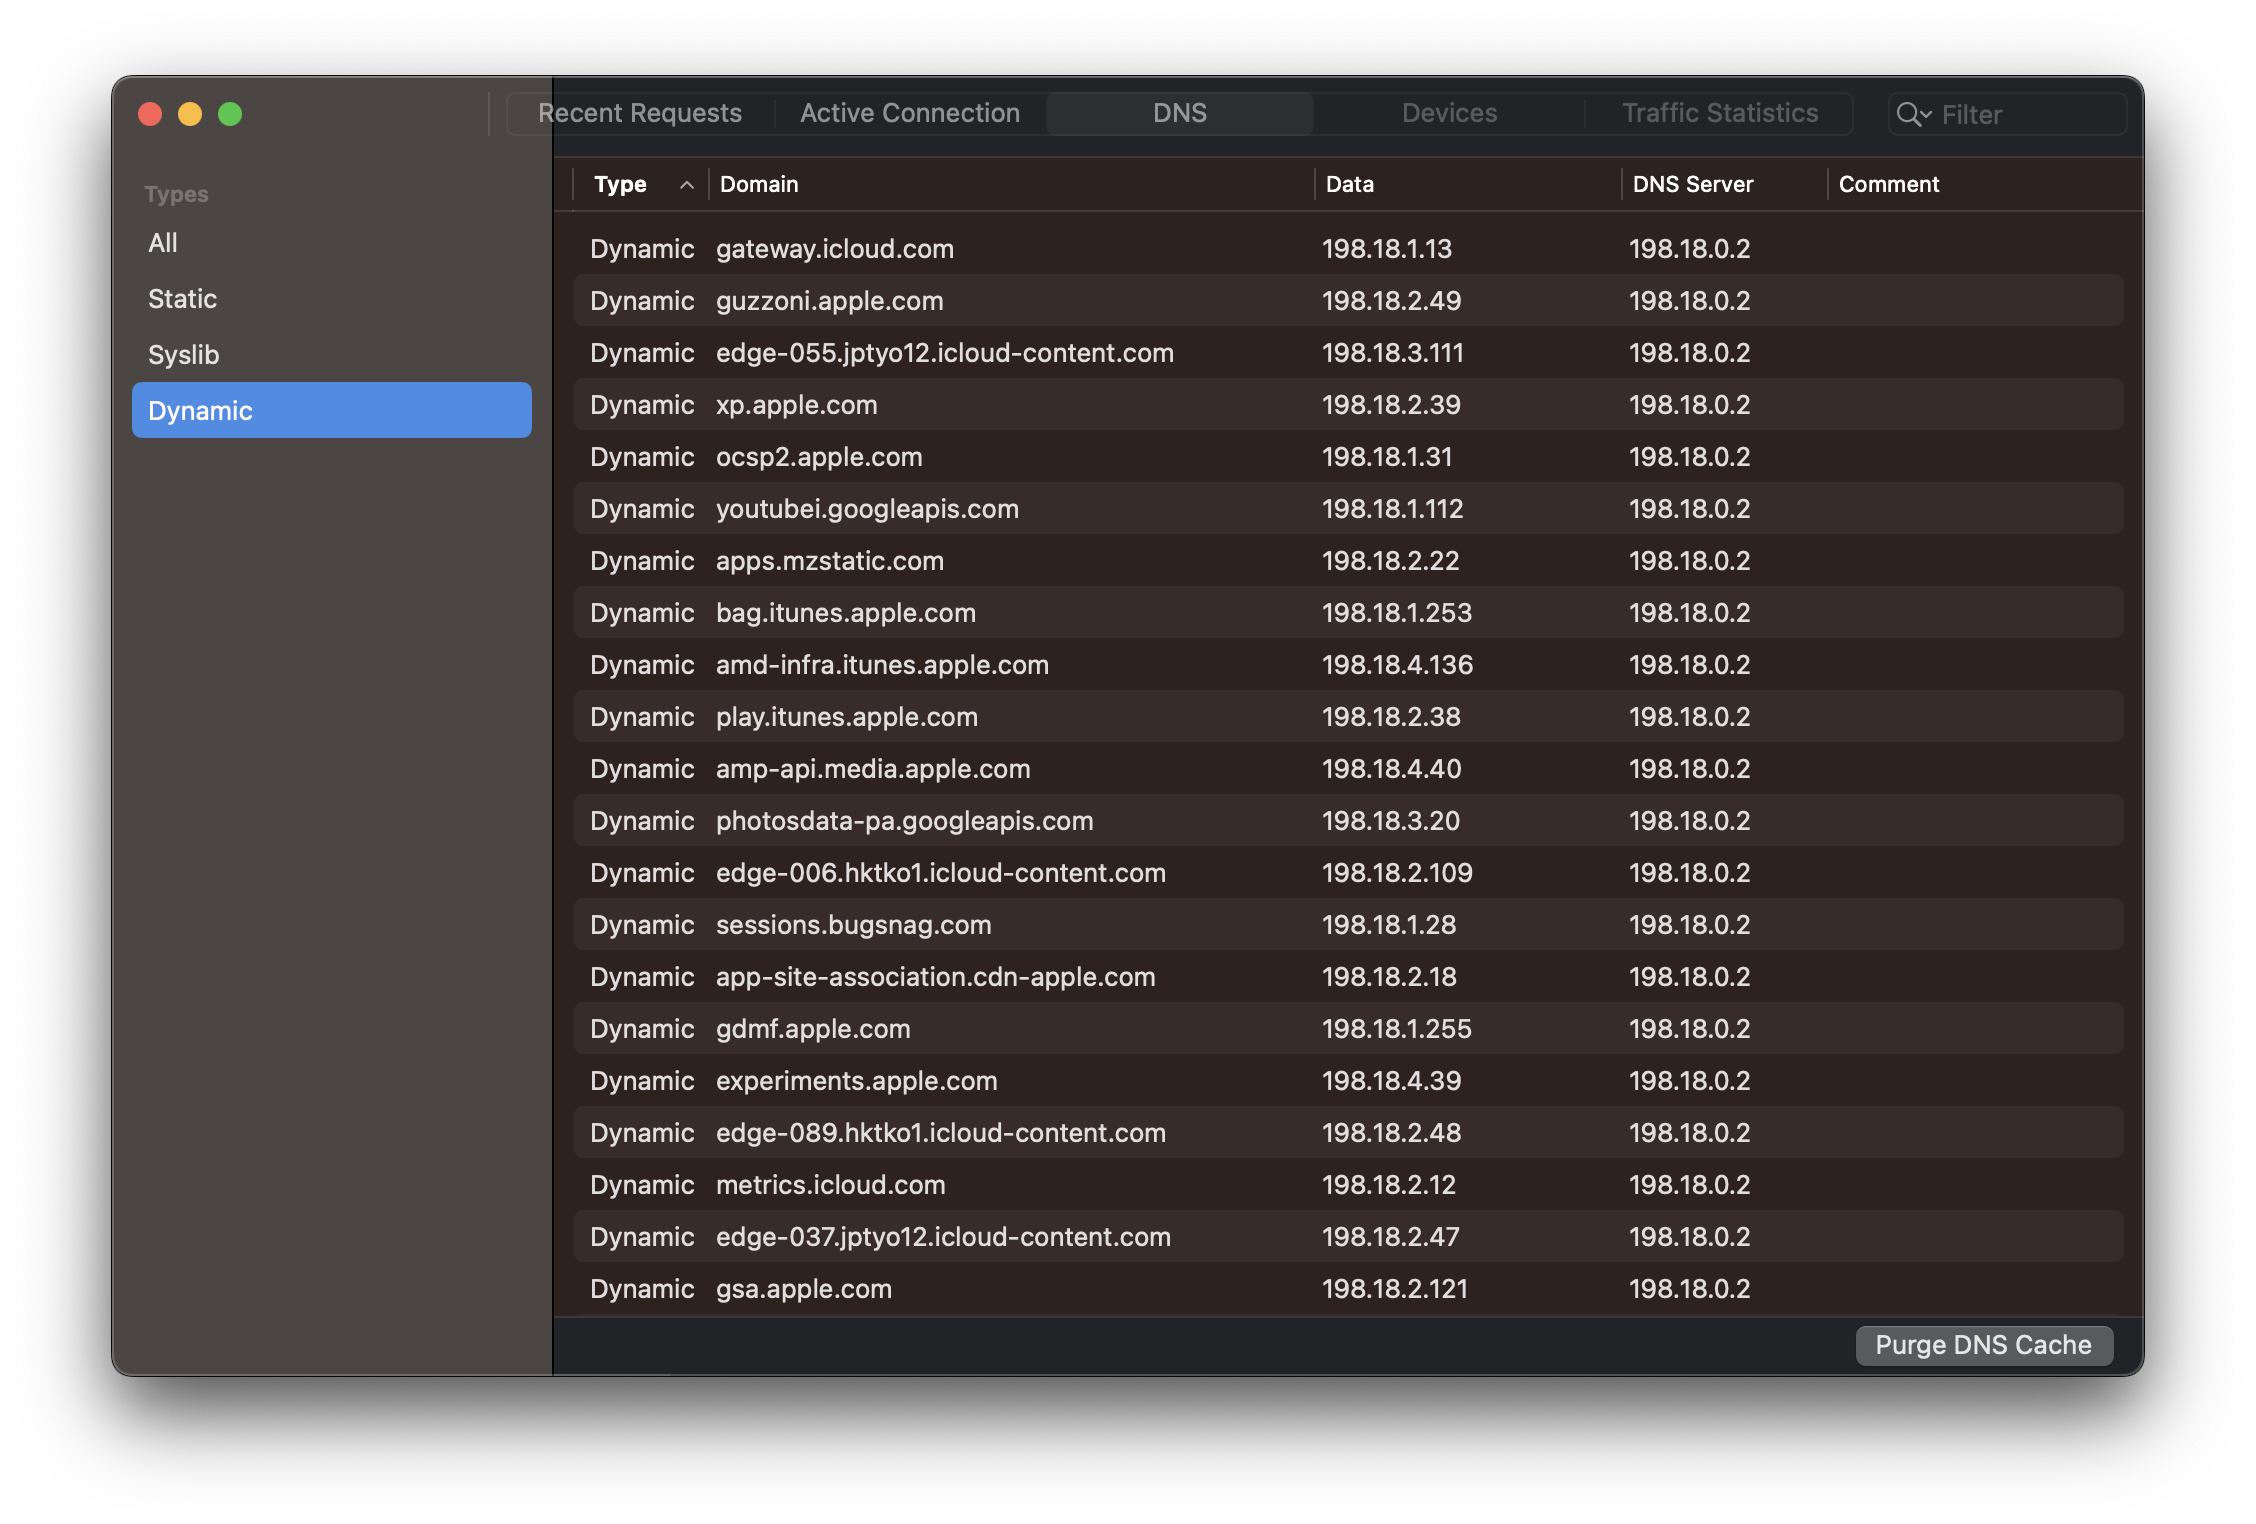Click the DNS Server column header
2256x1524 pixels.
(1692, 185)
